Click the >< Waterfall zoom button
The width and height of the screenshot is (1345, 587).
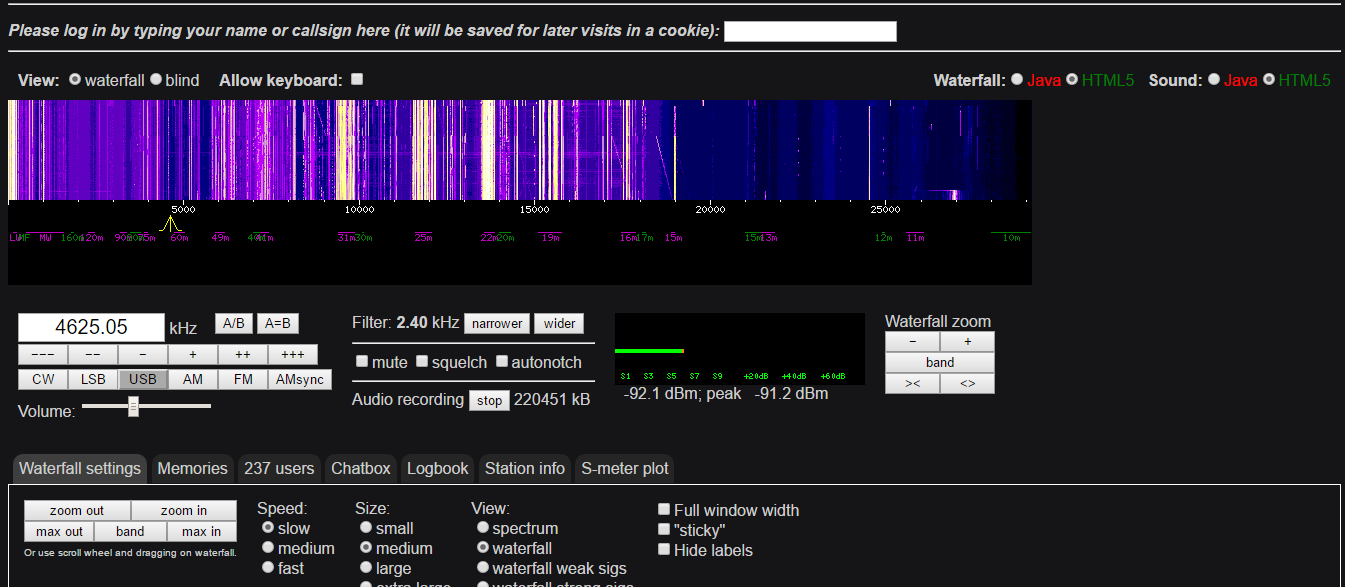(912, 383)
